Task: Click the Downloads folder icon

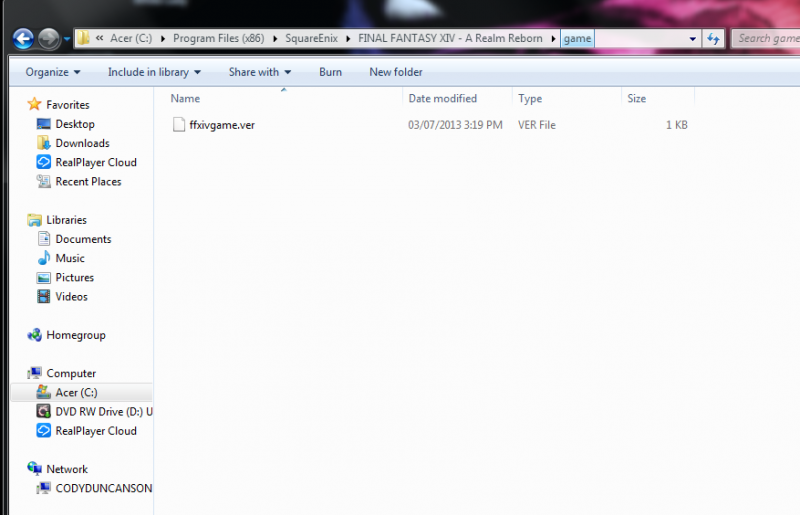Action: (44, 142)
